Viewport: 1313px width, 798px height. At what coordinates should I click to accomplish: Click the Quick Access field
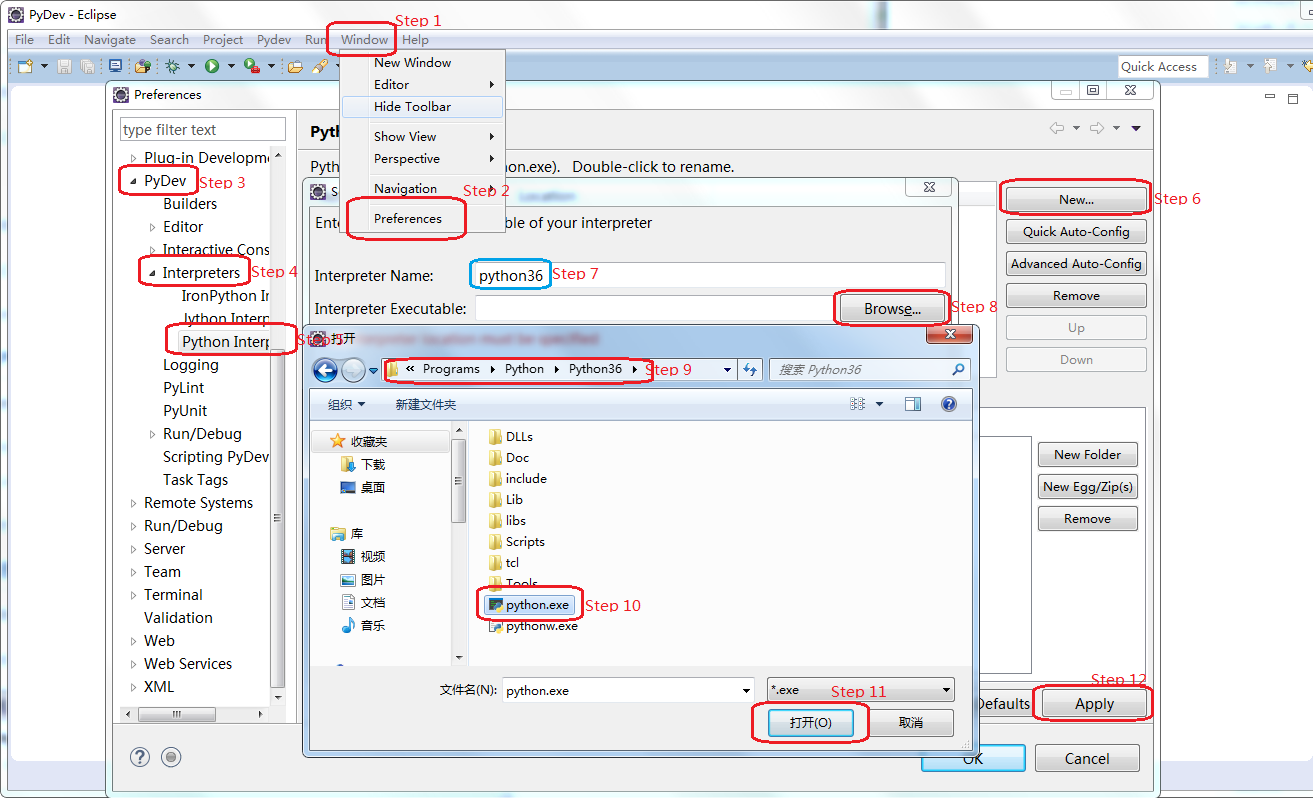[x=1163, y=66]
